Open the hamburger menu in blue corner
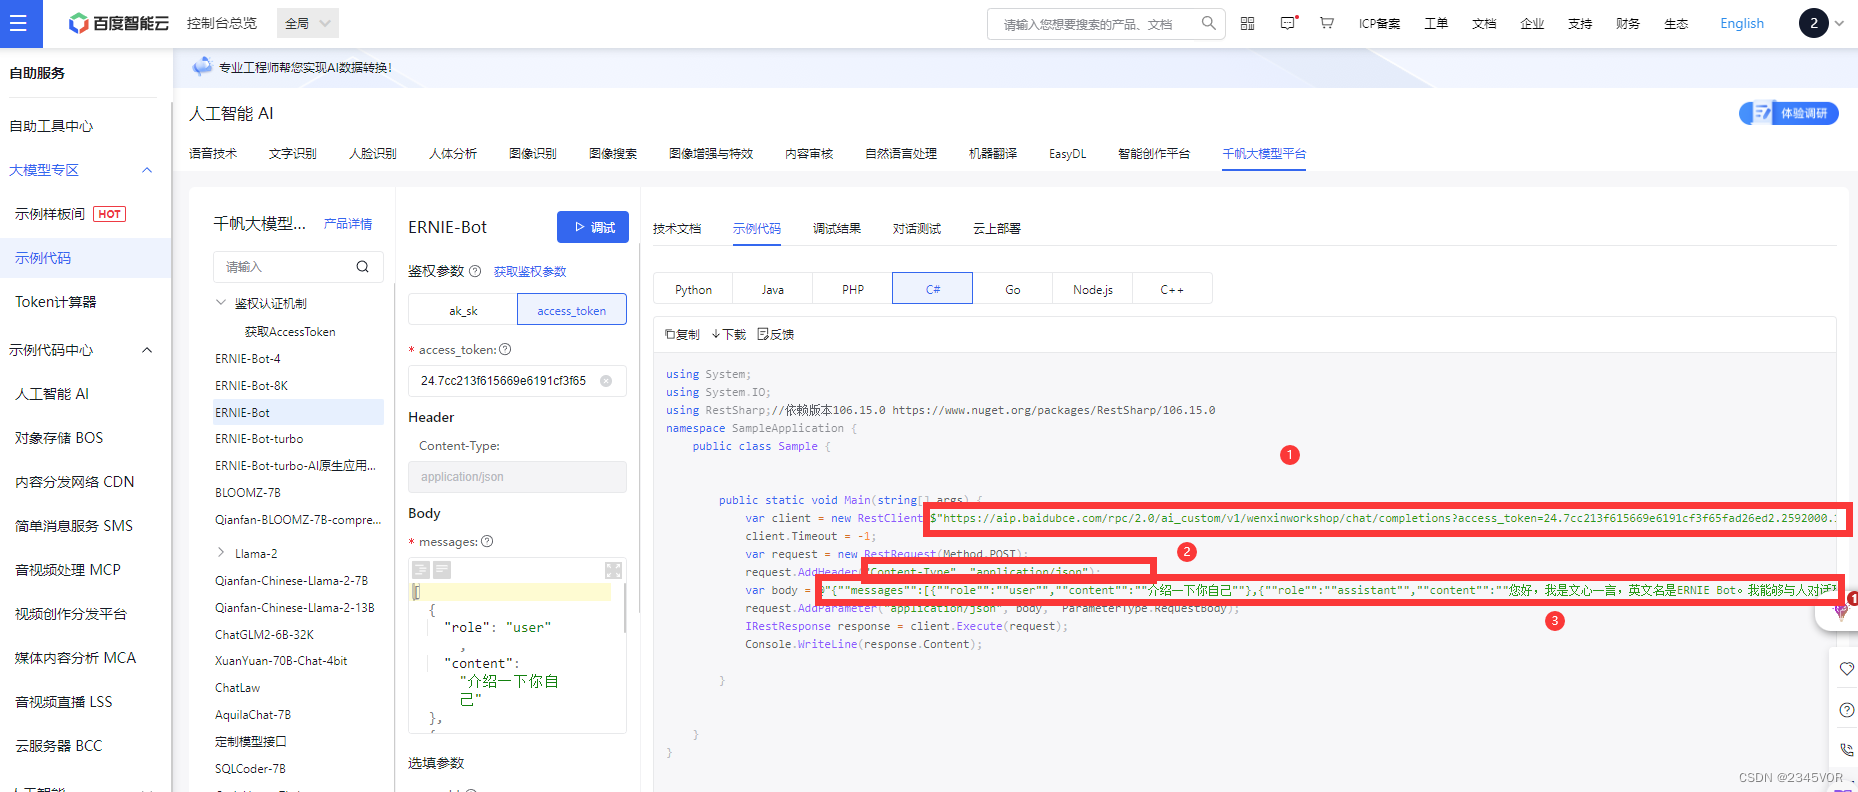 click(18, 23)
